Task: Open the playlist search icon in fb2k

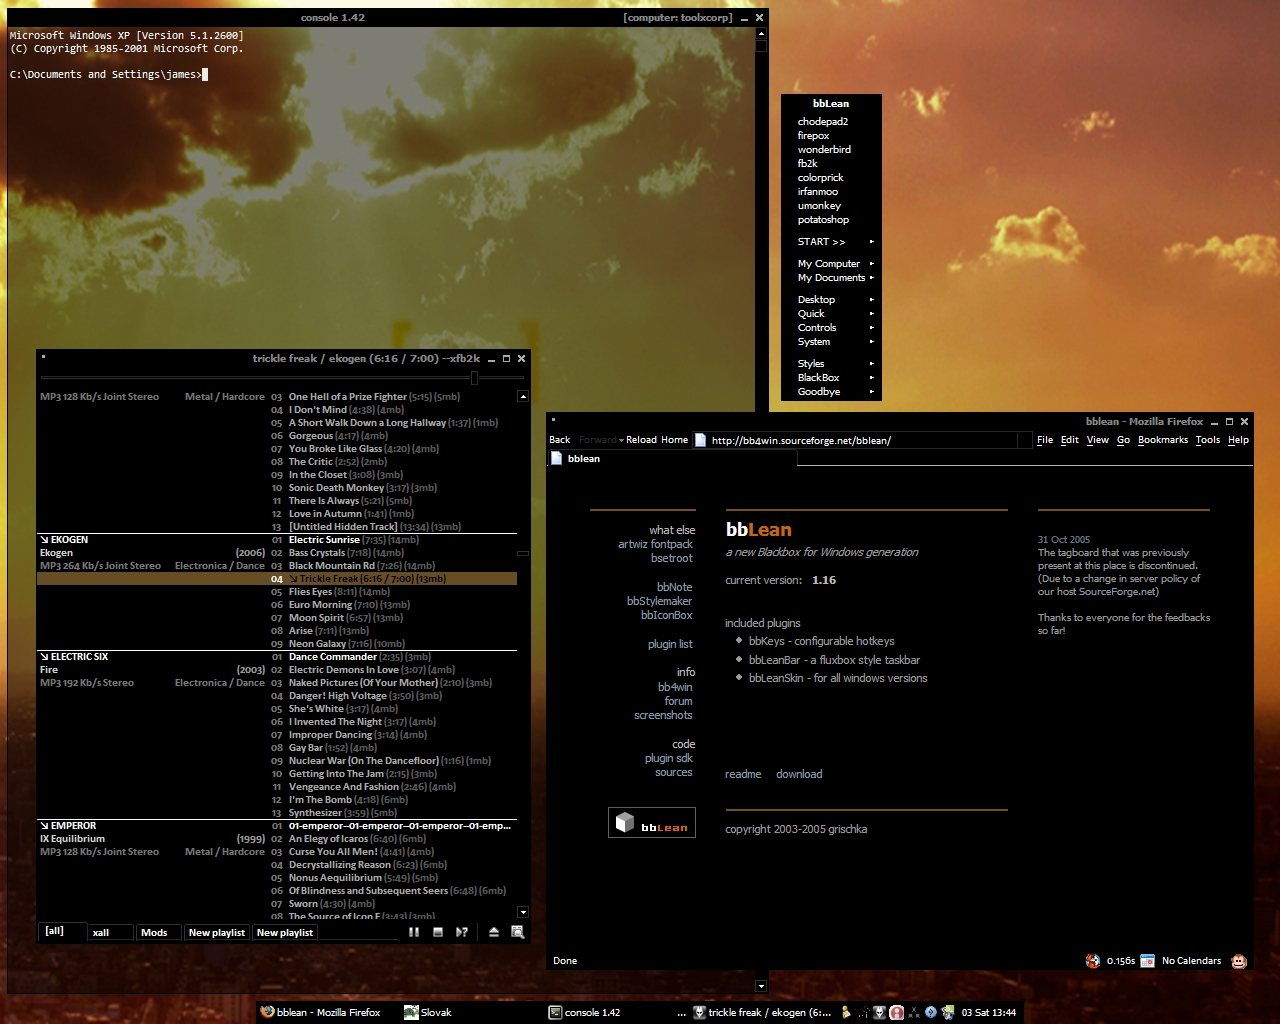Action: click(518, 932)
